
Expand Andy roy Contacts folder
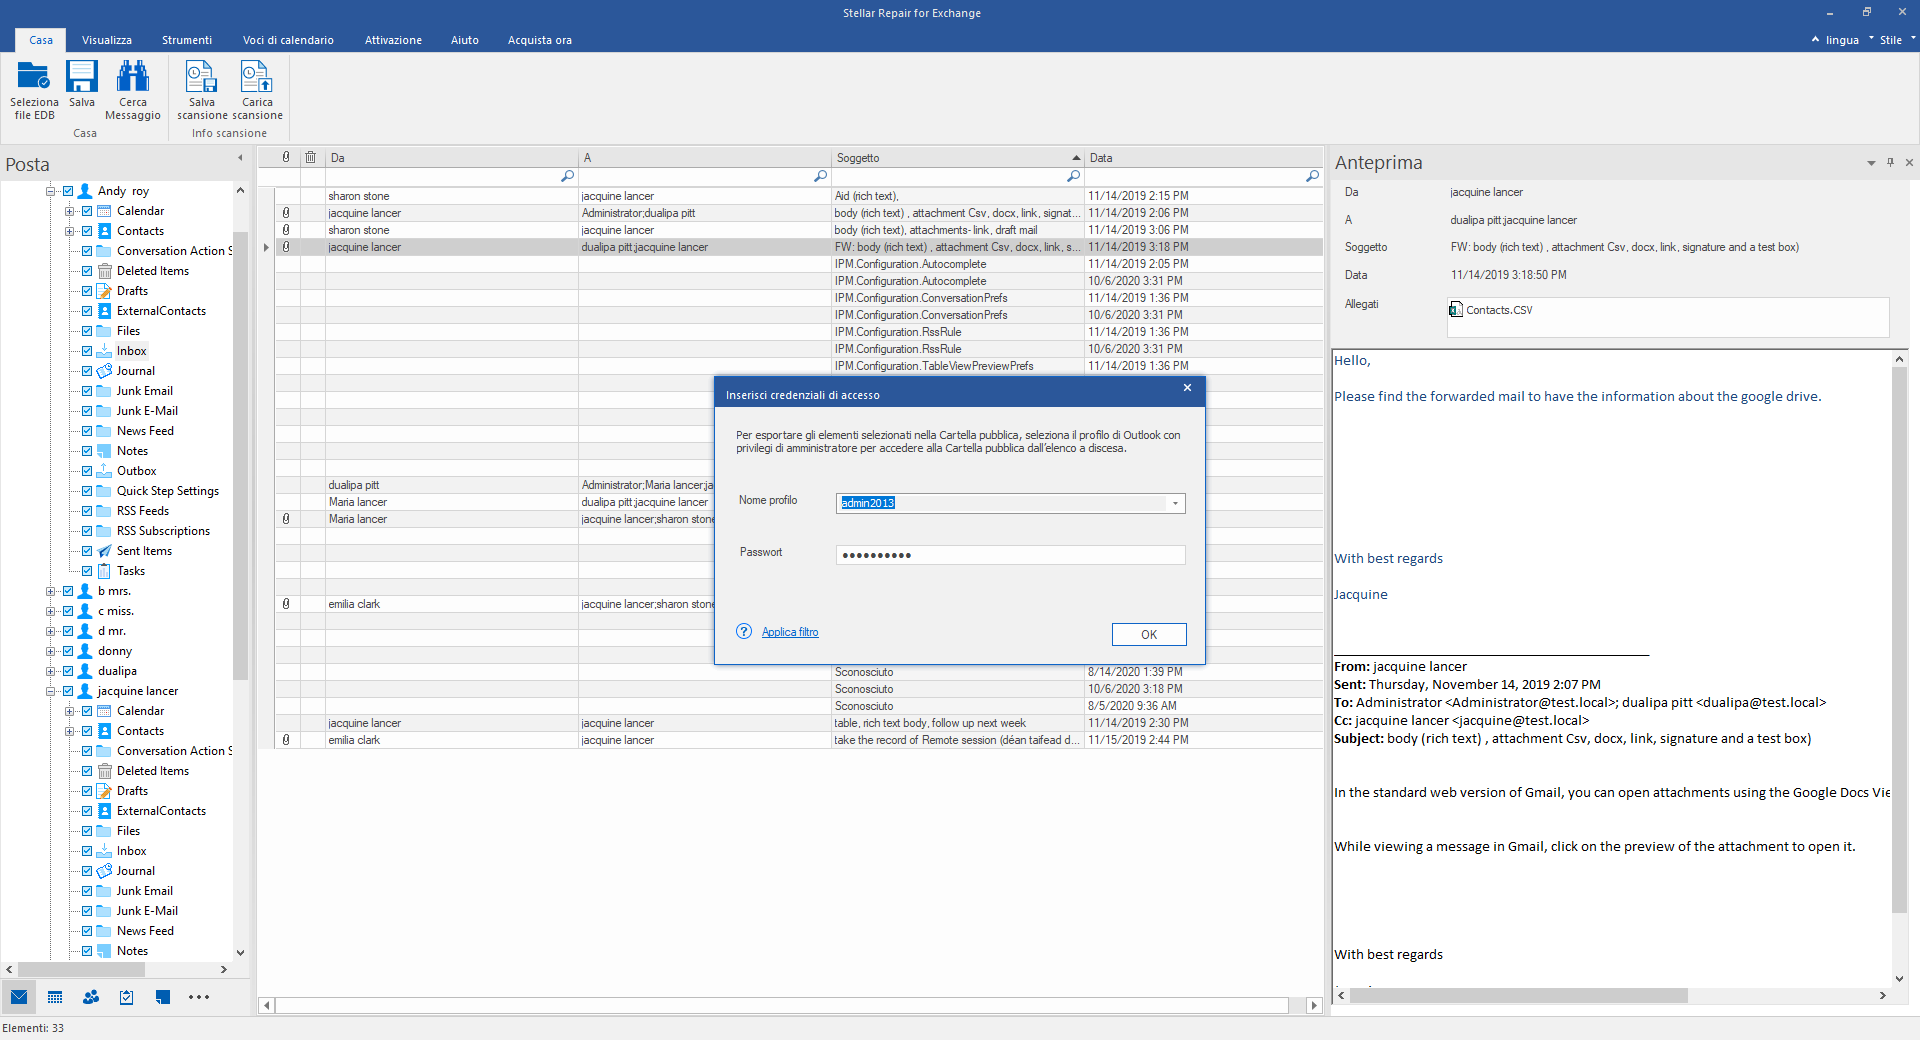tap(69, 231)
